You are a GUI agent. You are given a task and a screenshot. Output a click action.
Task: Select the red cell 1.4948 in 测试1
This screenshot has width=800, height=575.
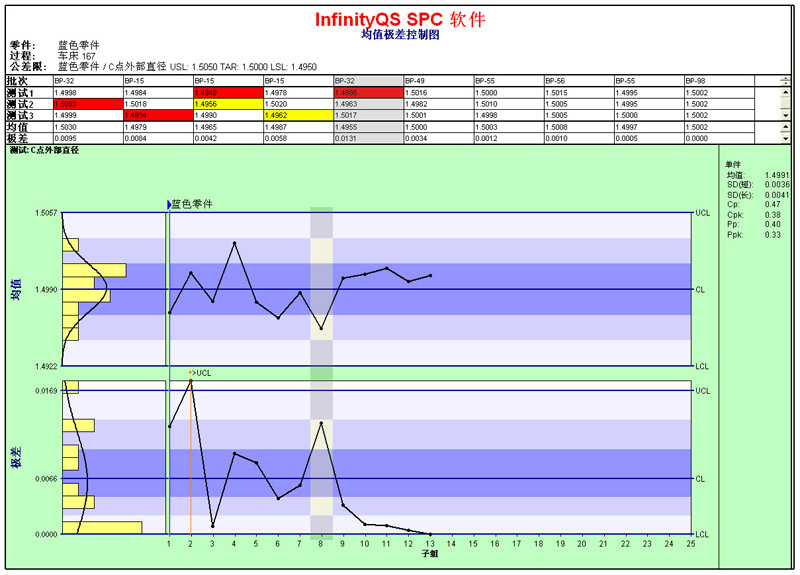pyautogui.click(x=228, y=93)
